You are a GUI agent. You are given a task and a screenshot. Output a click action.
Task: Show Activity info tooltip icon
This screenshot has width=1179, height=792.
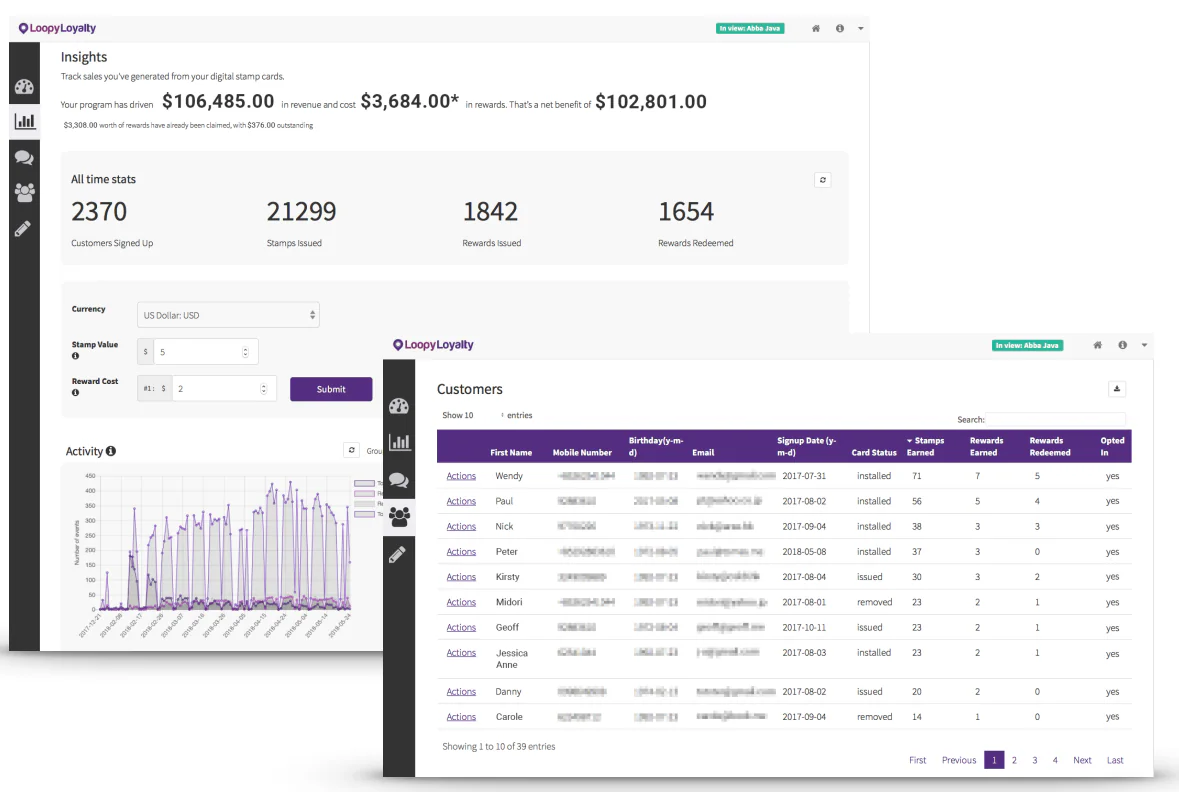point(111,451)
